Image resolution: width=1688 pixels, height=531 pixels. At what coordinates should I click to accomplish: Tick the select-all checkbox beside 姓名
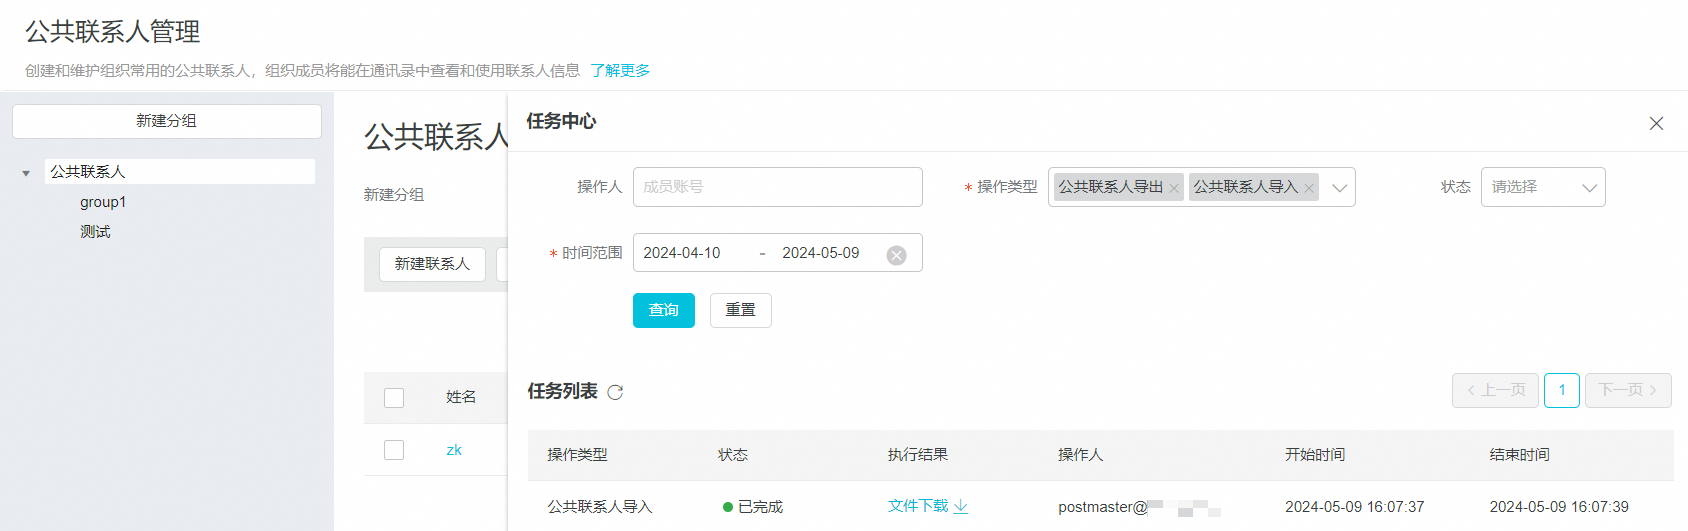(394, 398)
